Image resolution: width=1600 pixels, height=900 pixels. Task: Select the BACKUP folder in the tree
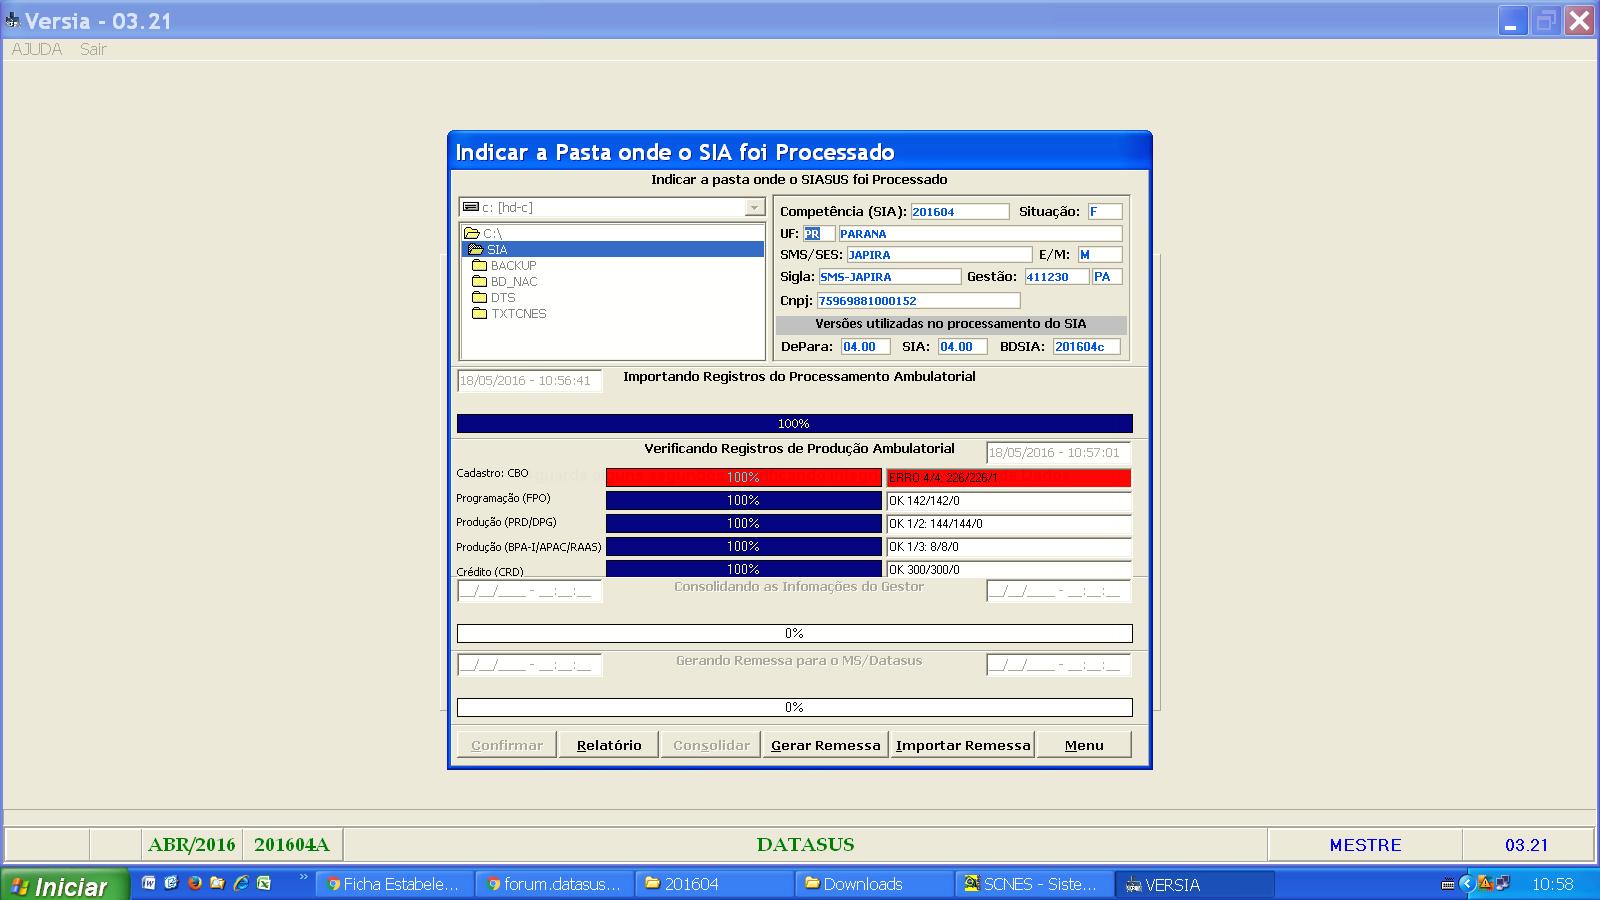point(513,265)
